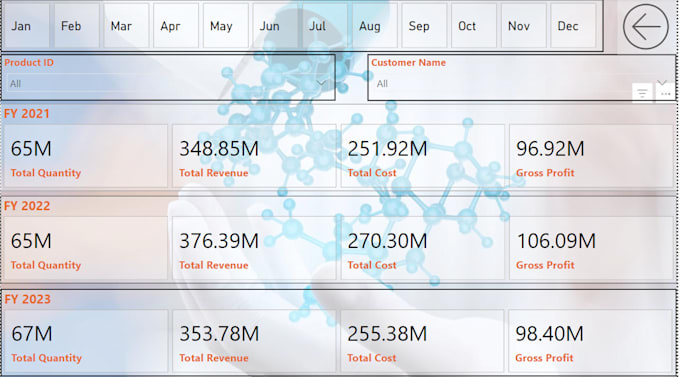
Task: Select the 270.30M Total Cost card
Action: [423, 249]
